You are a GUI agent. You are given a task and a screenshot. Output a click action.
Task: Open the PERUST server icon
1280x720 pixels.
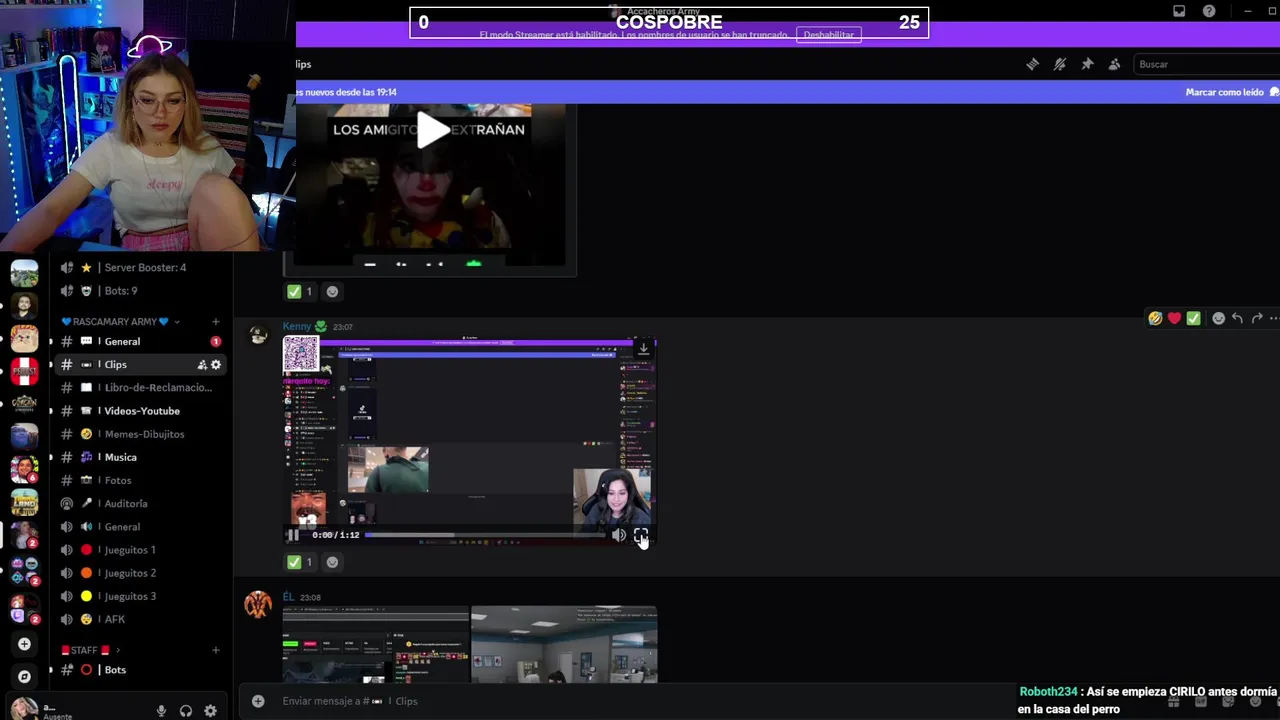24,371
